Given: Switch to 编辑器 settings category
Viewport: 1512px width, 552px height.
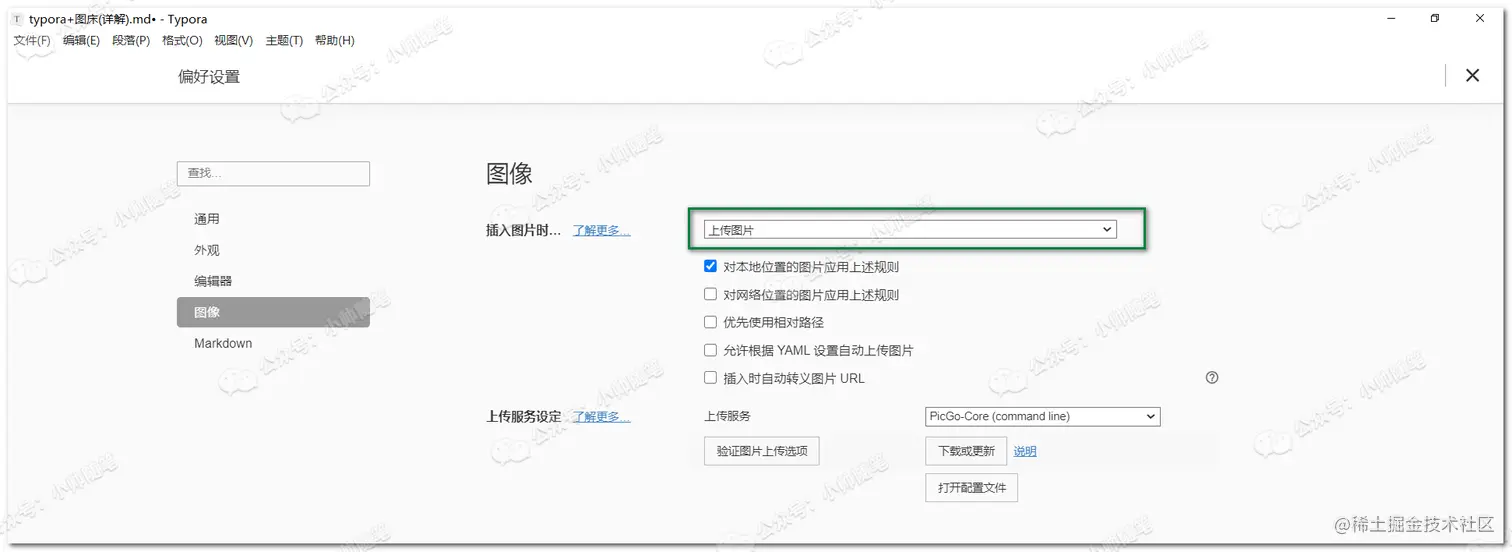Looking at the screenshot, I should click(273, 281).
